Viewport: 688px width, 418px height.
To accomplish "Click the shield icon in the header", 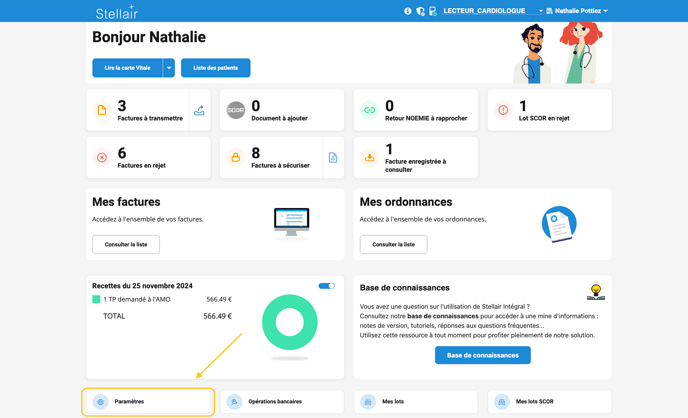I will coord(420,11).
